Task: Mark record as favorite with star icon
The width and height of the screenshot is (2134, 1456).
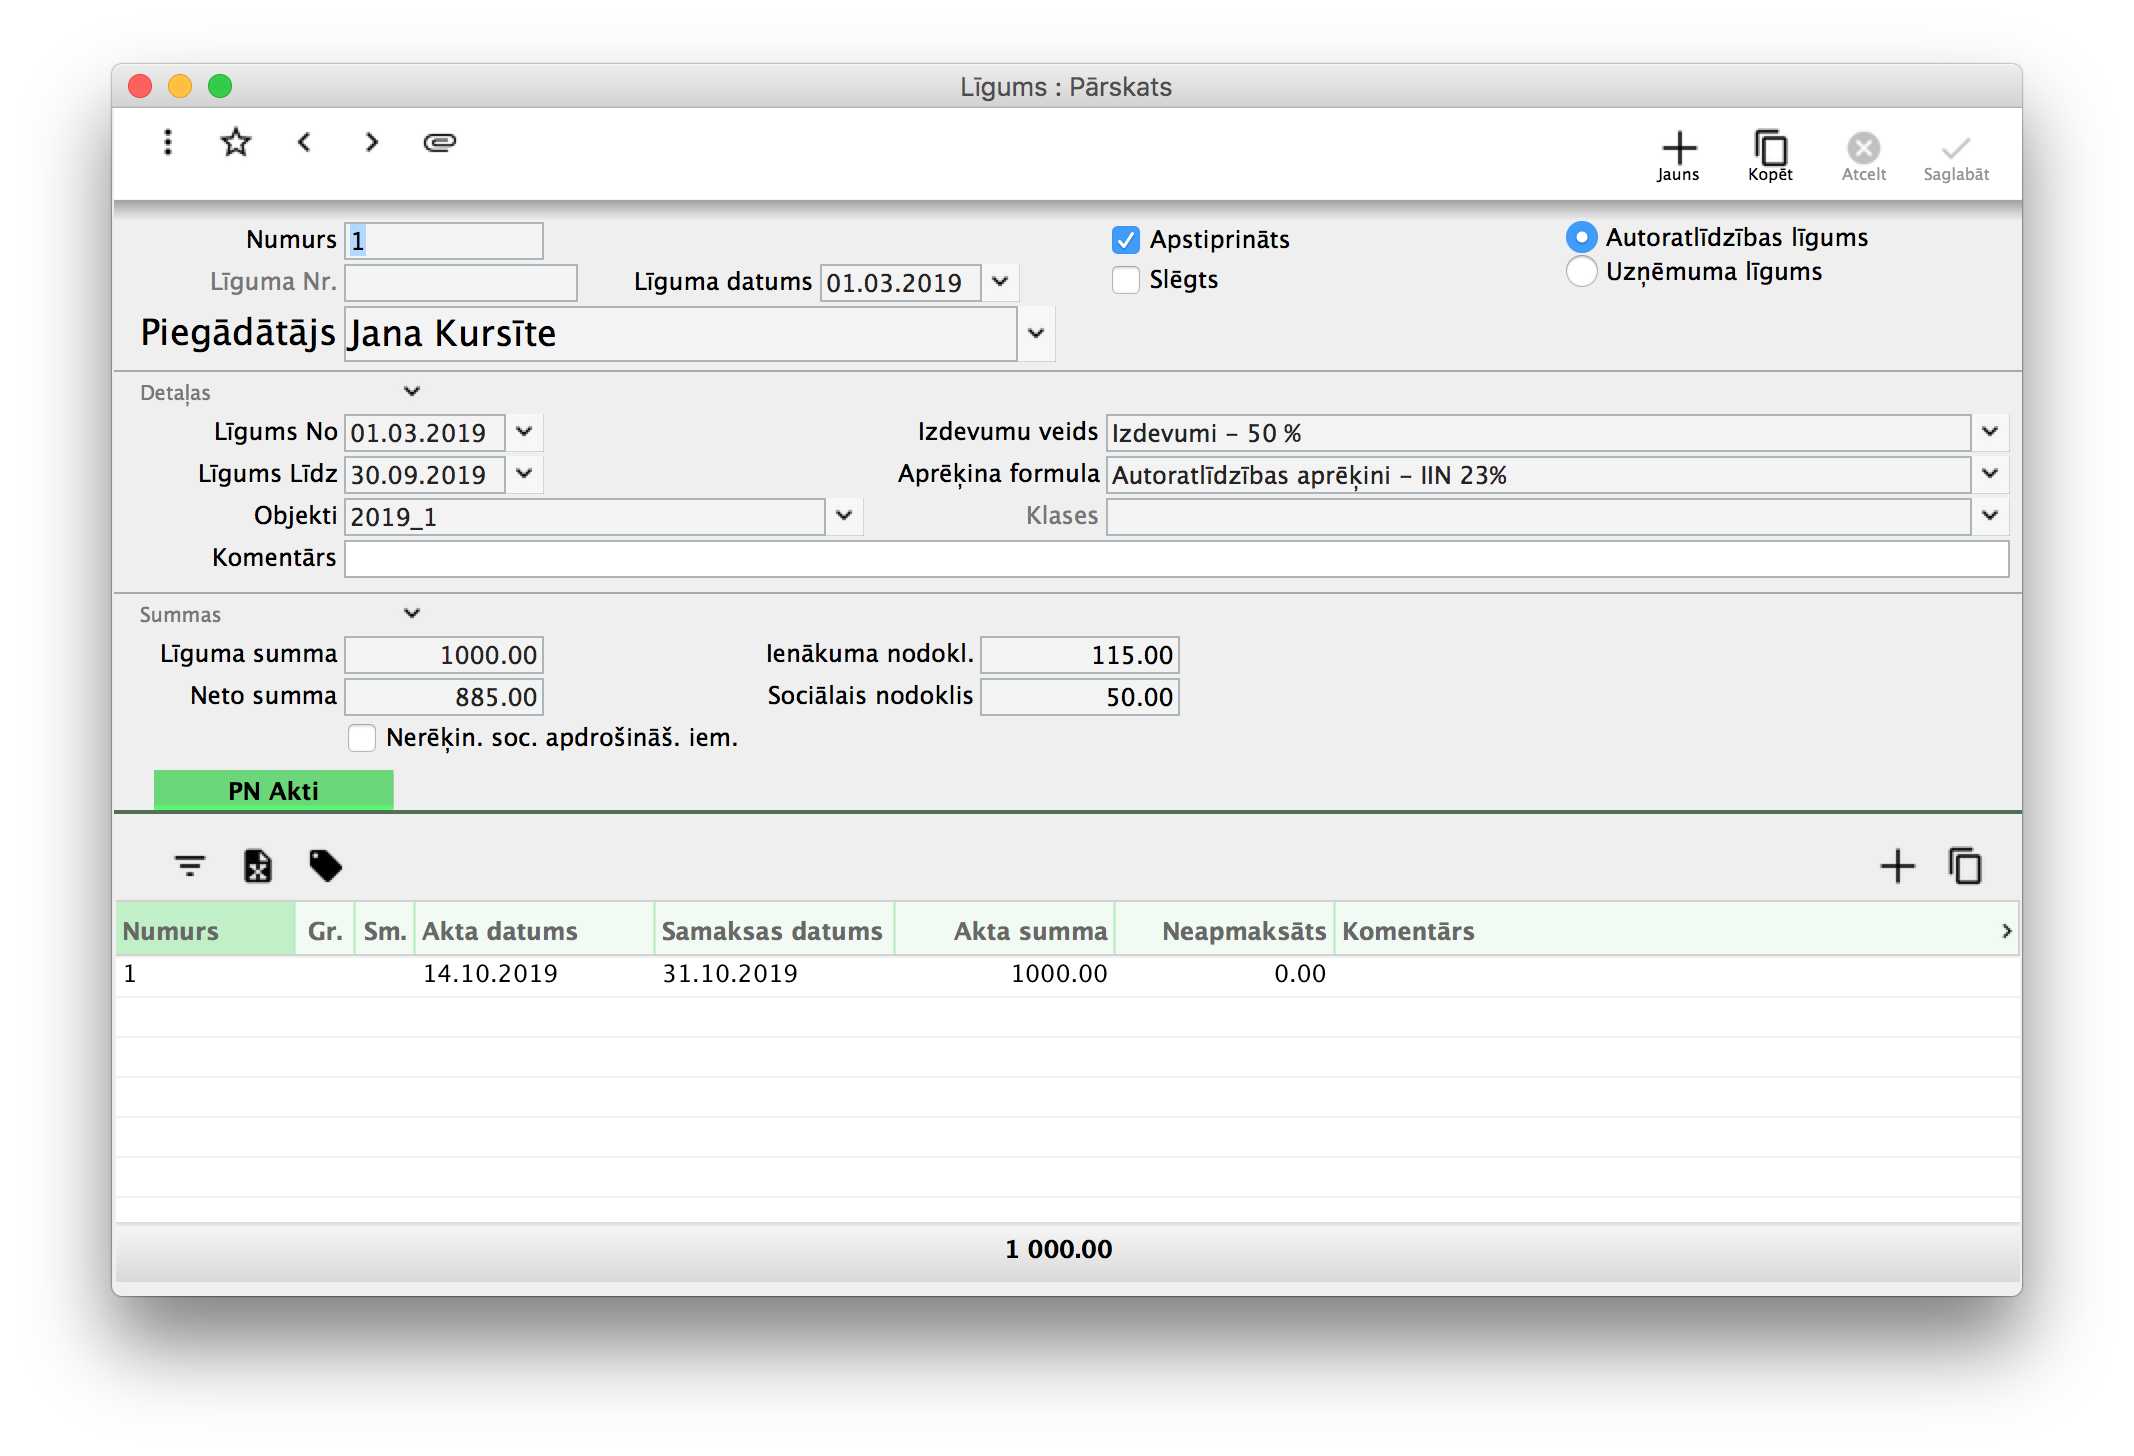Action: coord(236,142)
